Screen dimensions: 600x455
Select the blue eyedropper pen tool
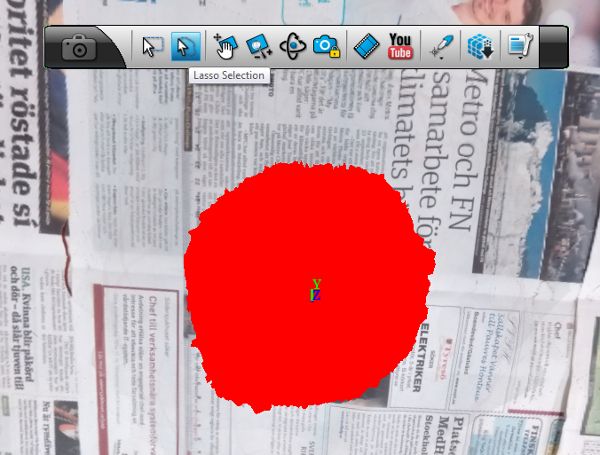(440, 47)
